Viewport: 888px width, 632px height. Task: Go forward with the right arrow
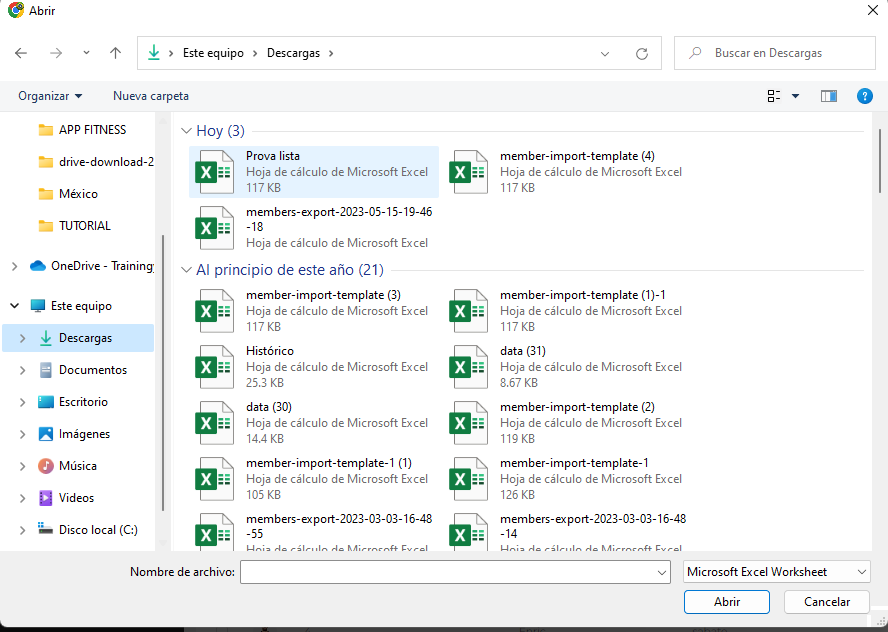[x=56, y=53]
